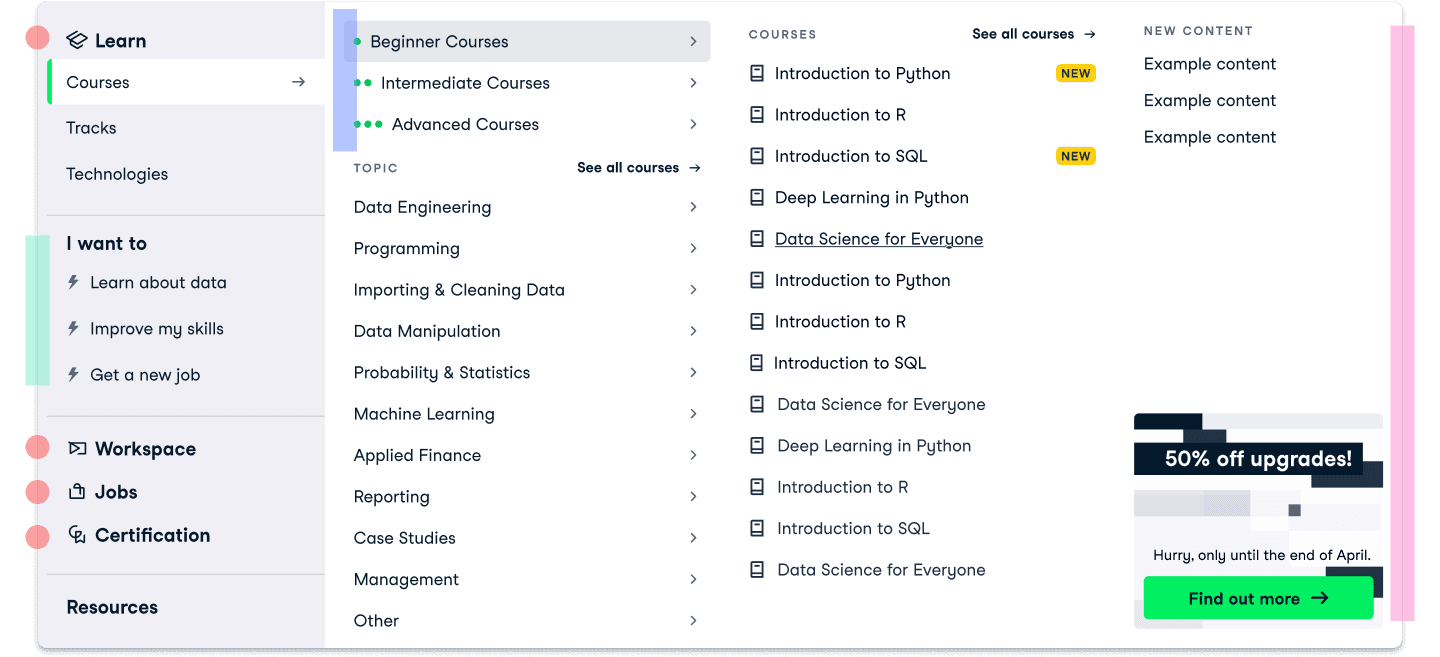Open the Tracks menu item

91,128
